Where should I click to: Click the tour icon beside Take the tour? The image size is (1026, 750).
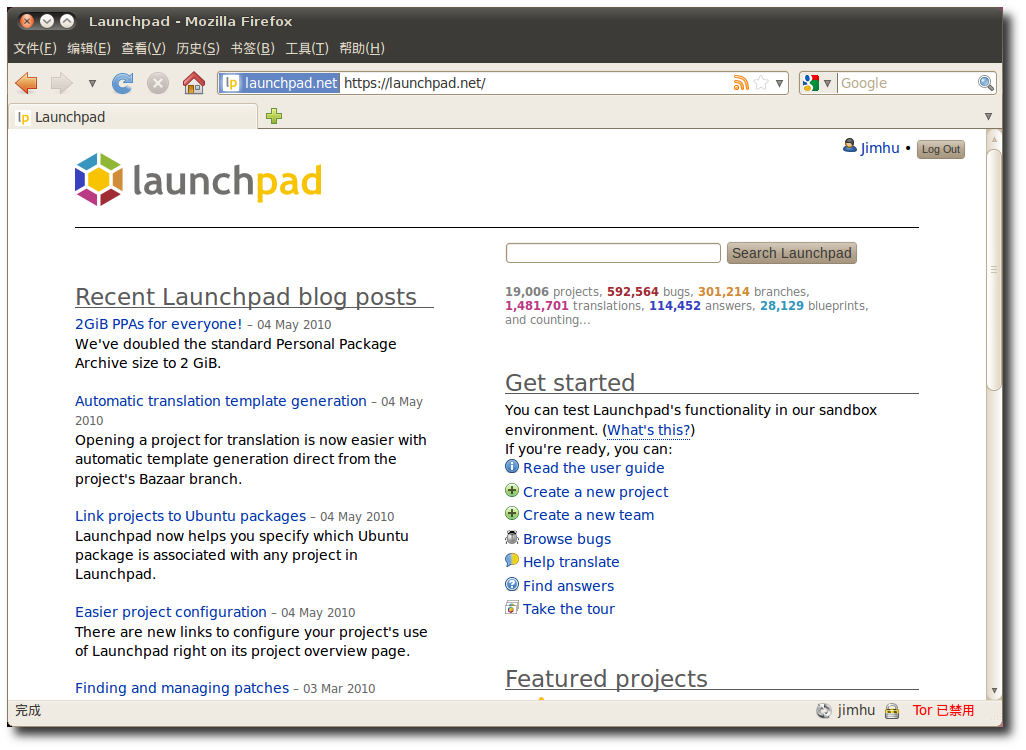pyautogui.click(x=512, y=608)
